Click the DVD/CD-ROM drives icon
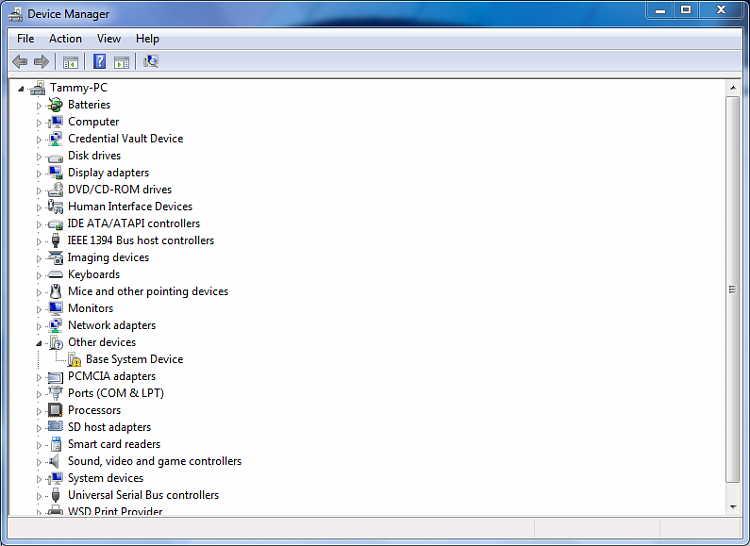This screenshot has height=546, width=750. click(x=55, y=190)
